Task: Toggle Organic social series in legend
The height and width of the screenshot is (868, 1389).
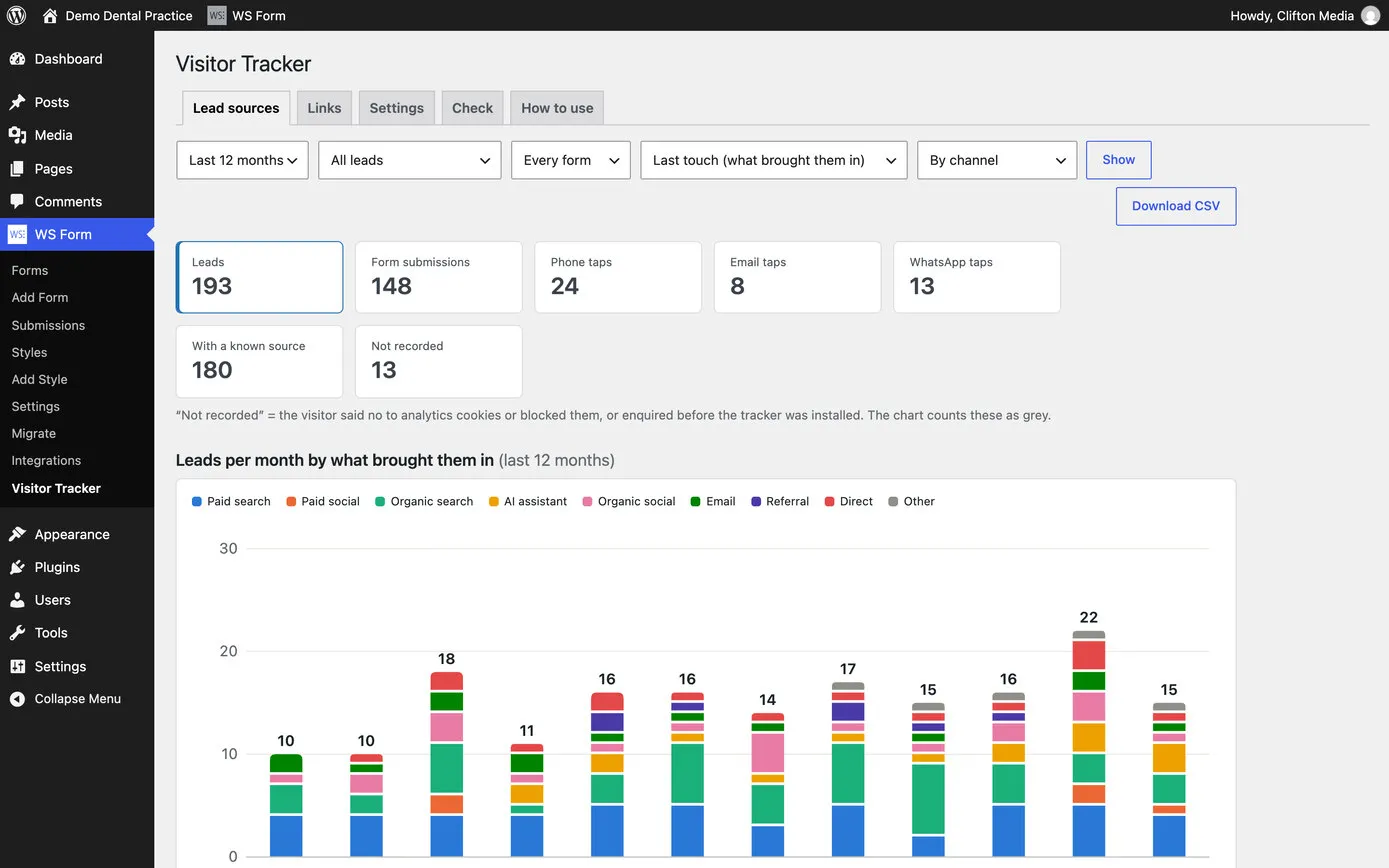Action: (629, 501)
